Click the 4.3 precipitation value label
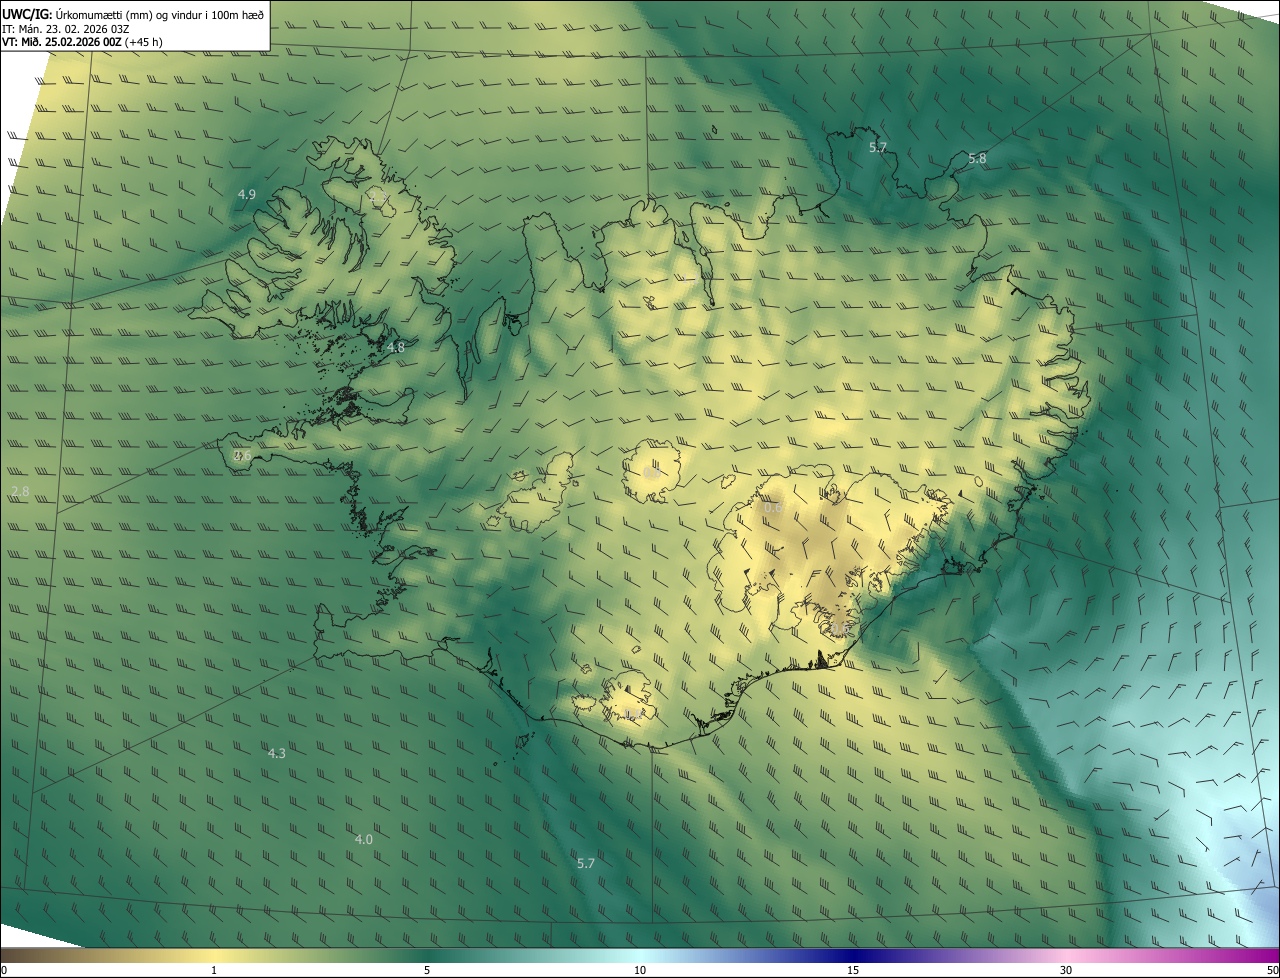The height and width of the screenshot is (978, 1280). click(x=277, y=753)
